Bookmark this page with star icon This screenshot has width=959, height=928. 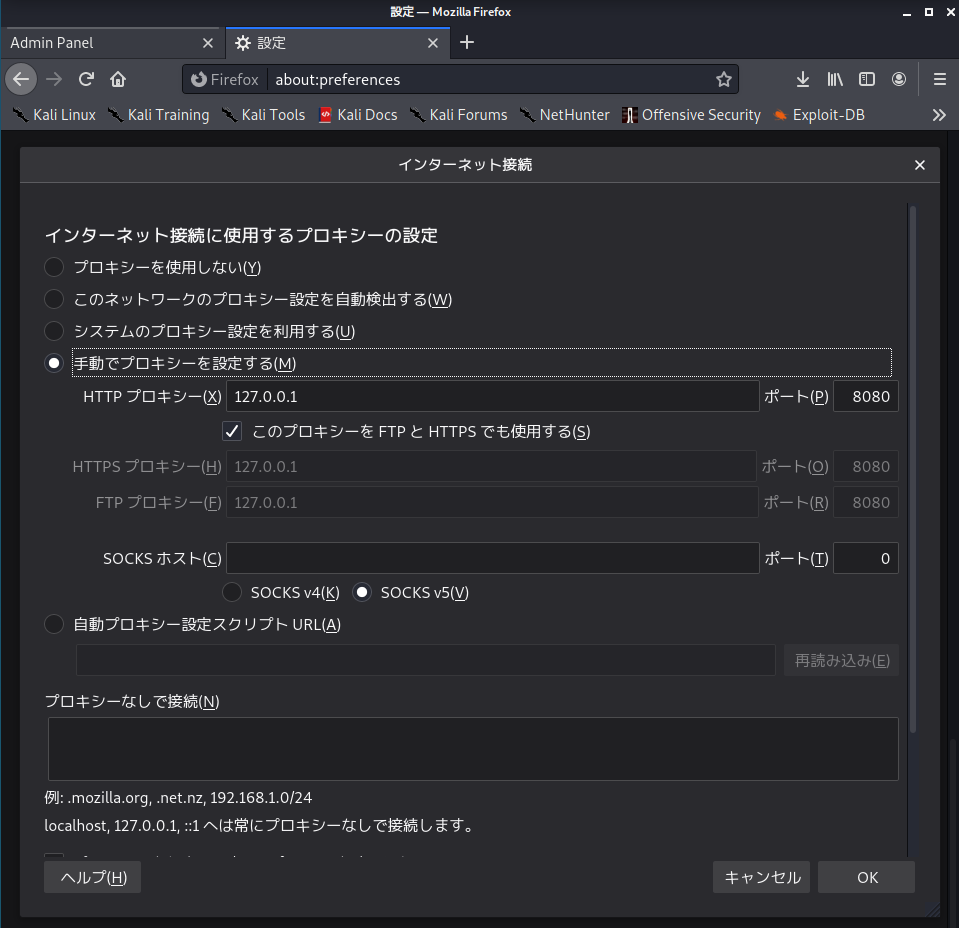(723, 79)
